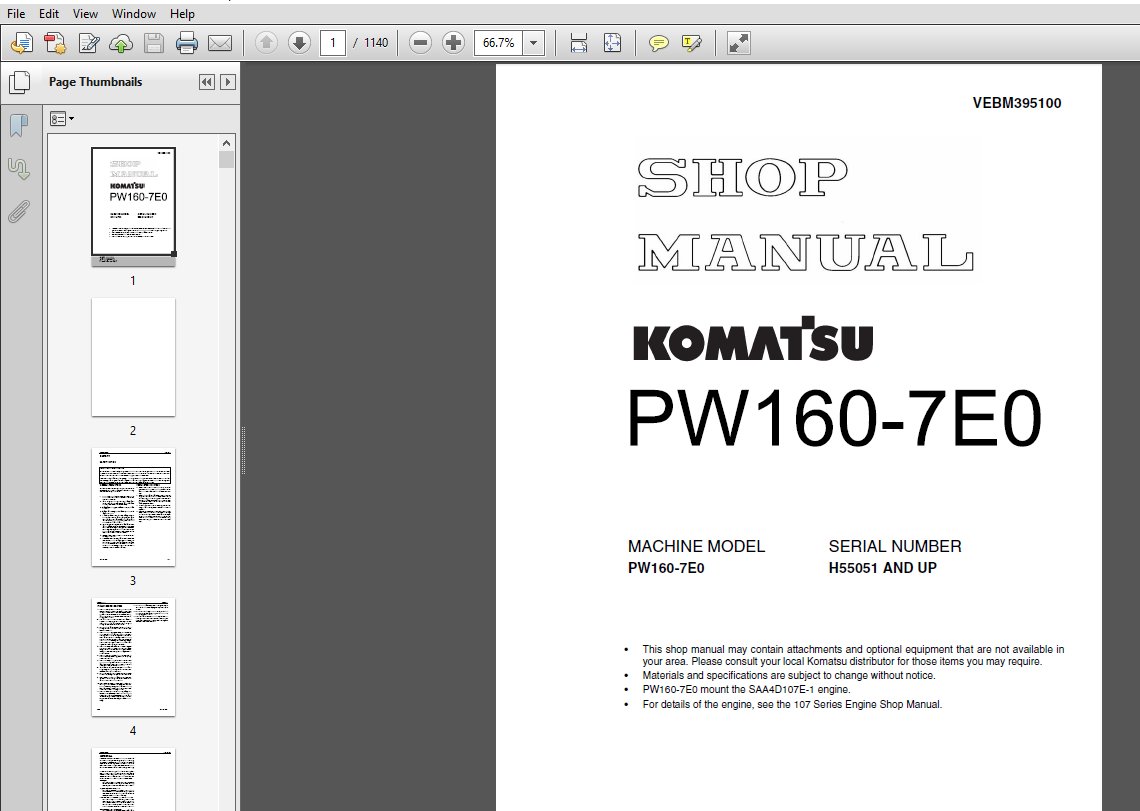Click the total pages count 1140
1140x811 pixels.
[x=376, y=43]
